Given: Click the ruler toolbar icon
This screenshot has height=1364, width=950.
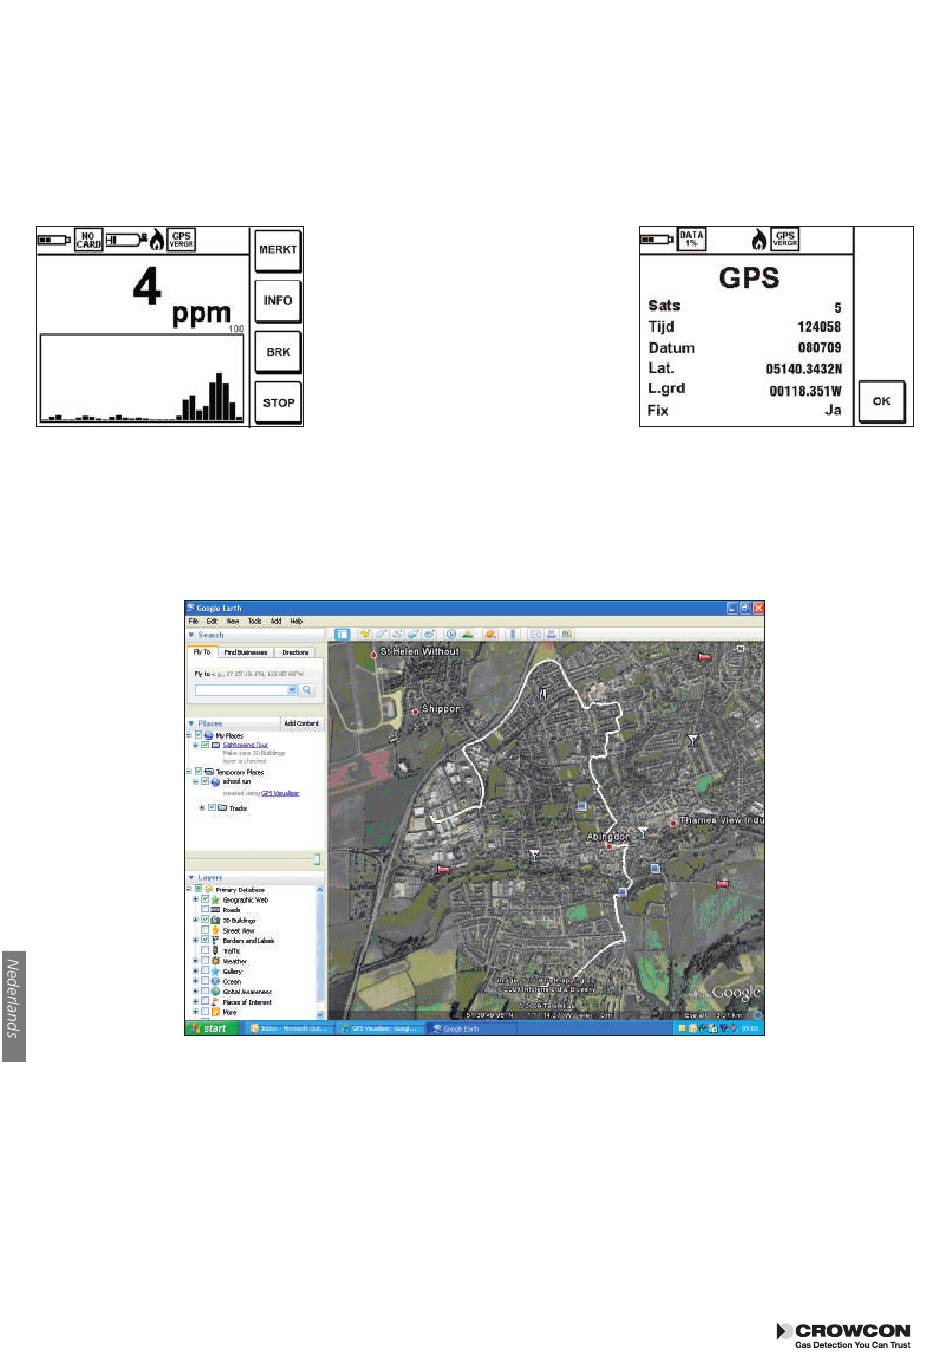Looking at the screenshot, I should (513, 634).
